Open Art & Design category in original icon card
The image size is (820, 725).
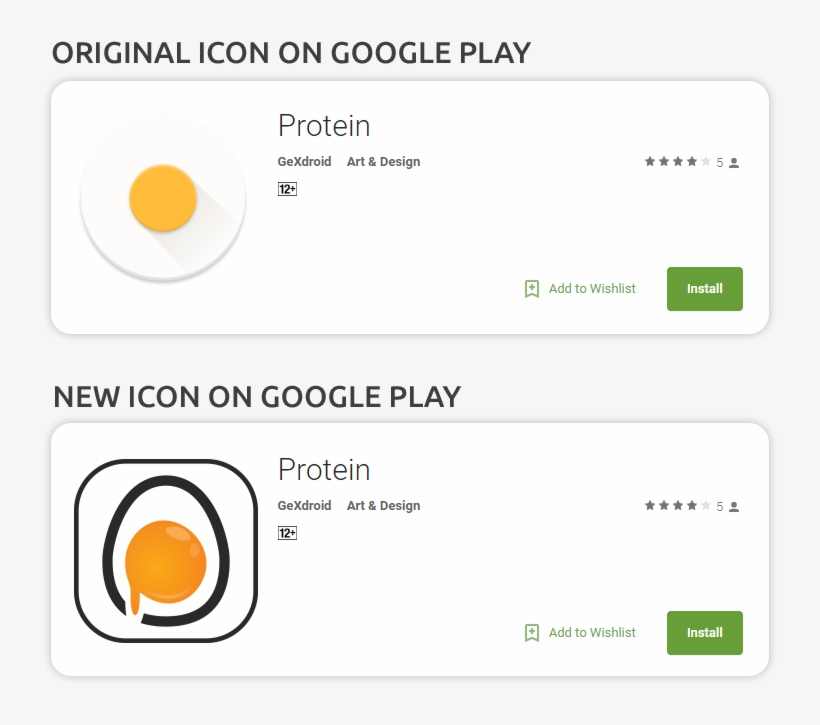click(383, 162)
